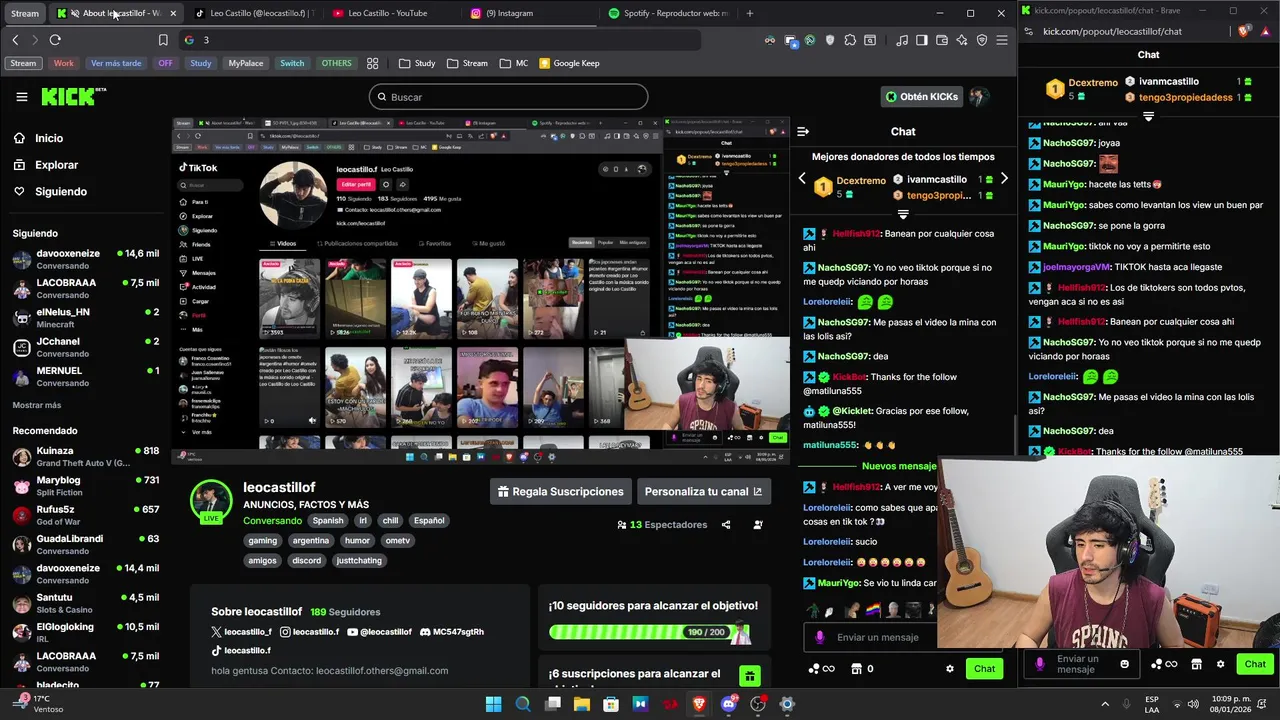Show hidden system tray icons

click(x=1105, y=704)
